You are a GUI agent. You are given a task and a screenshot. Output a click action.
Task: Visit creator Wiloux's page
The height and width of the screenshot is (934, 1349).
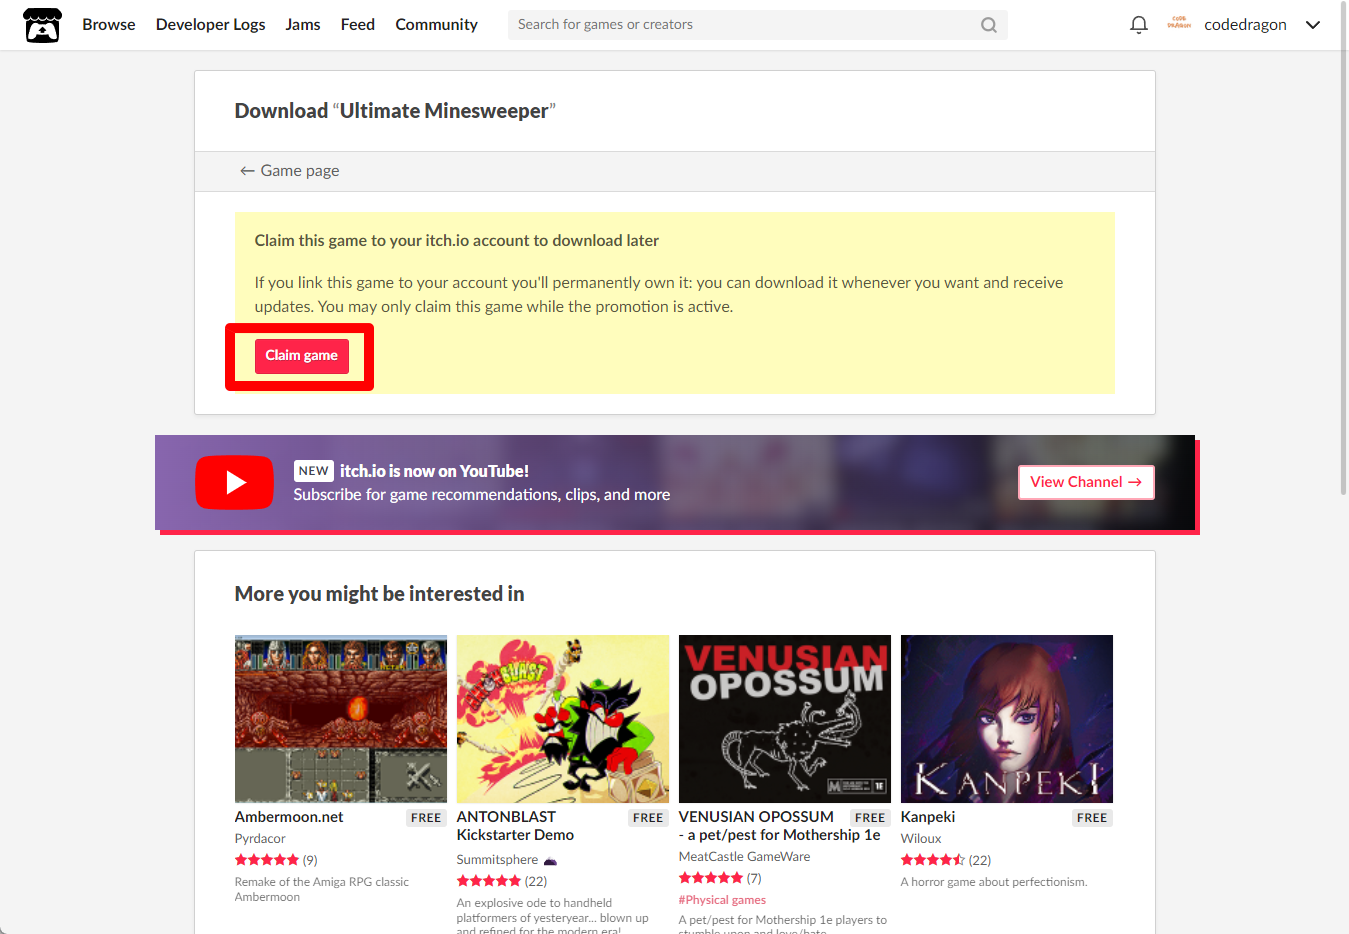[x=921, y=839]
